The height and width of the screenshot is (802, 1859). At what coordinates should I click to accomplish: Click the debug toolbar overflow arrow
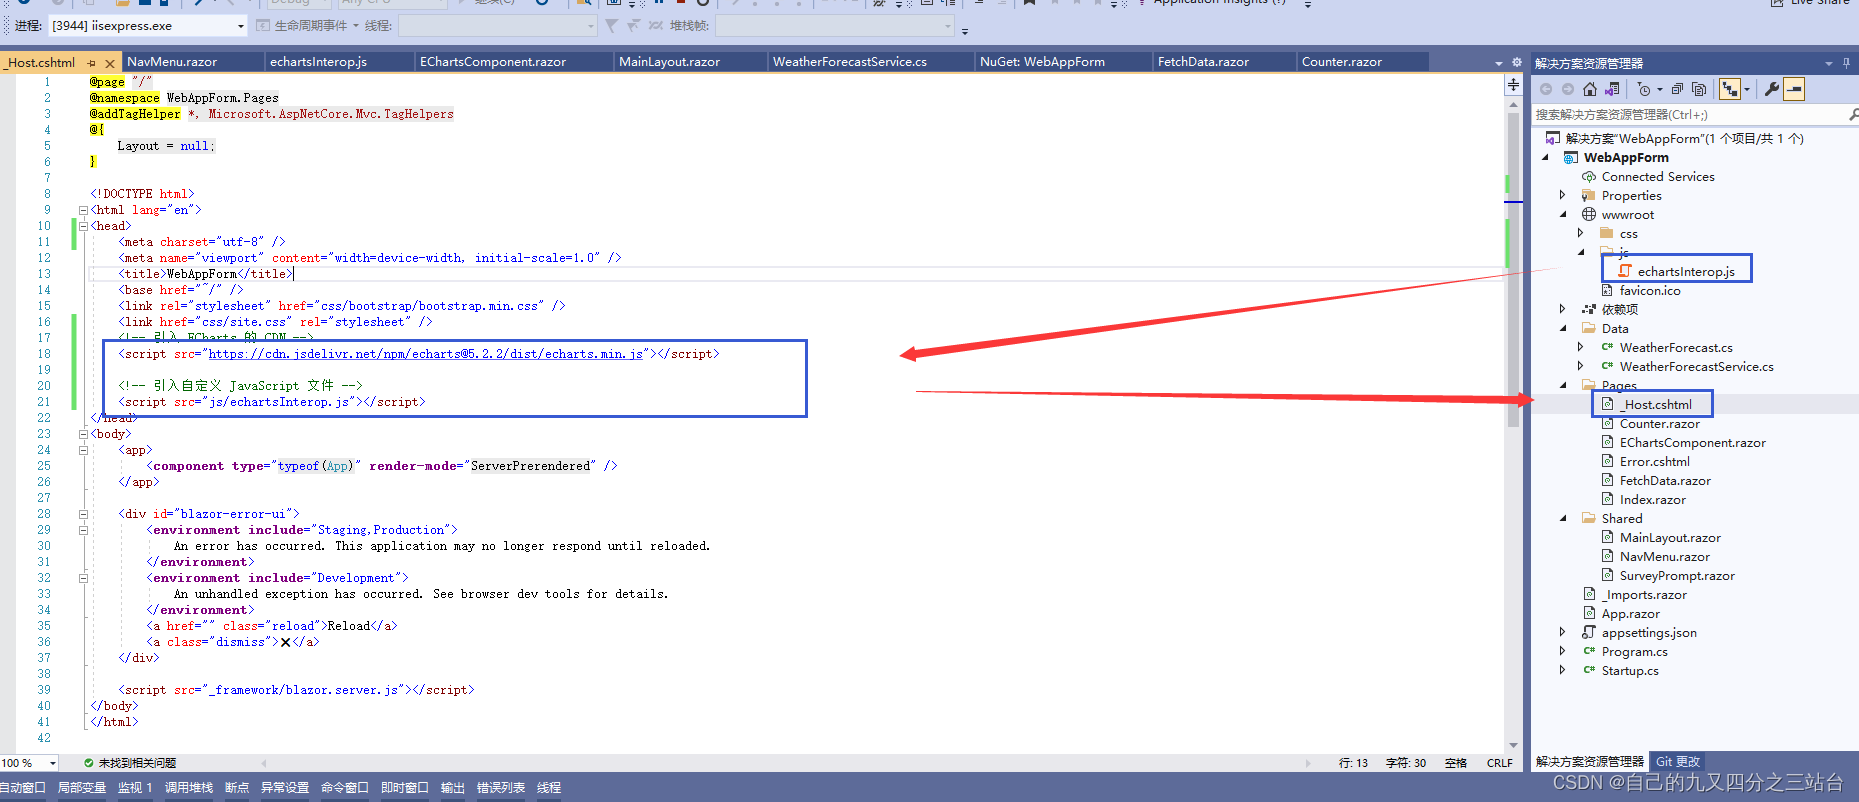pos(965,30)
